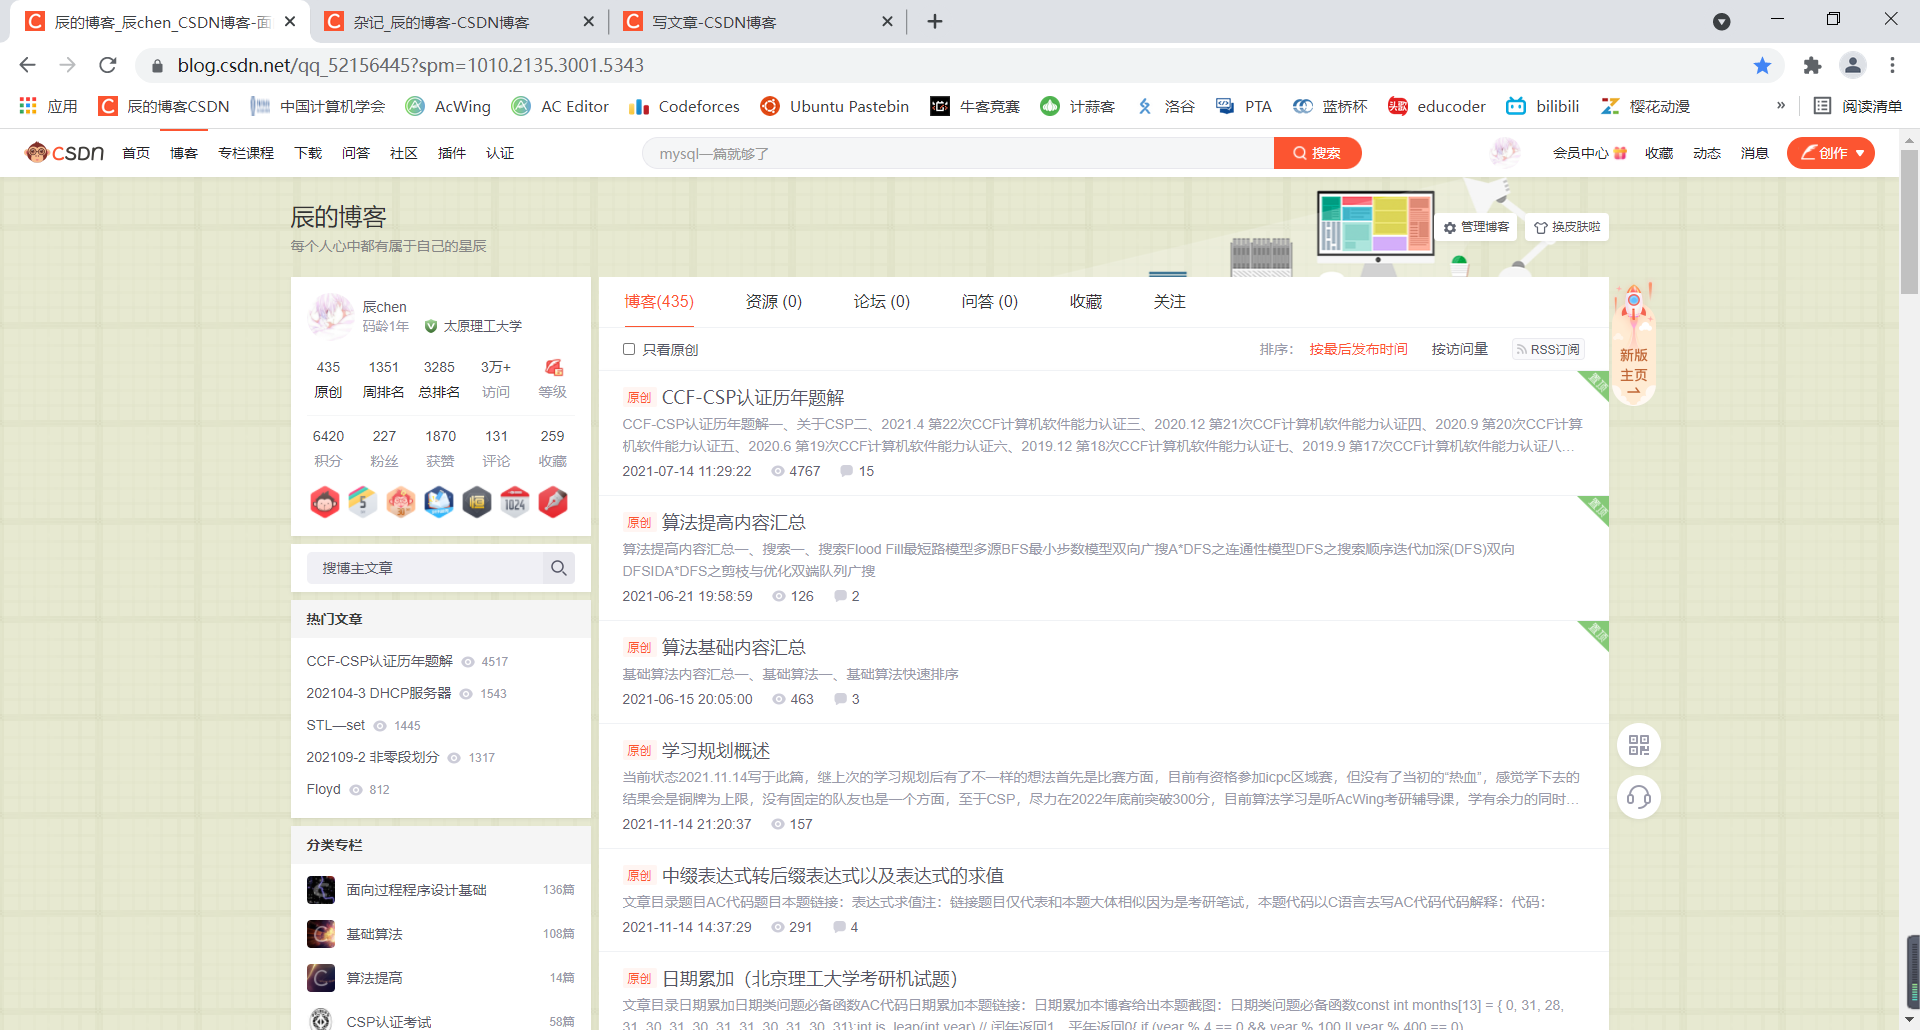Click the CSDN logo
The width and height of the screenshot is (1920, 1030).
click(x=65, y=153)
